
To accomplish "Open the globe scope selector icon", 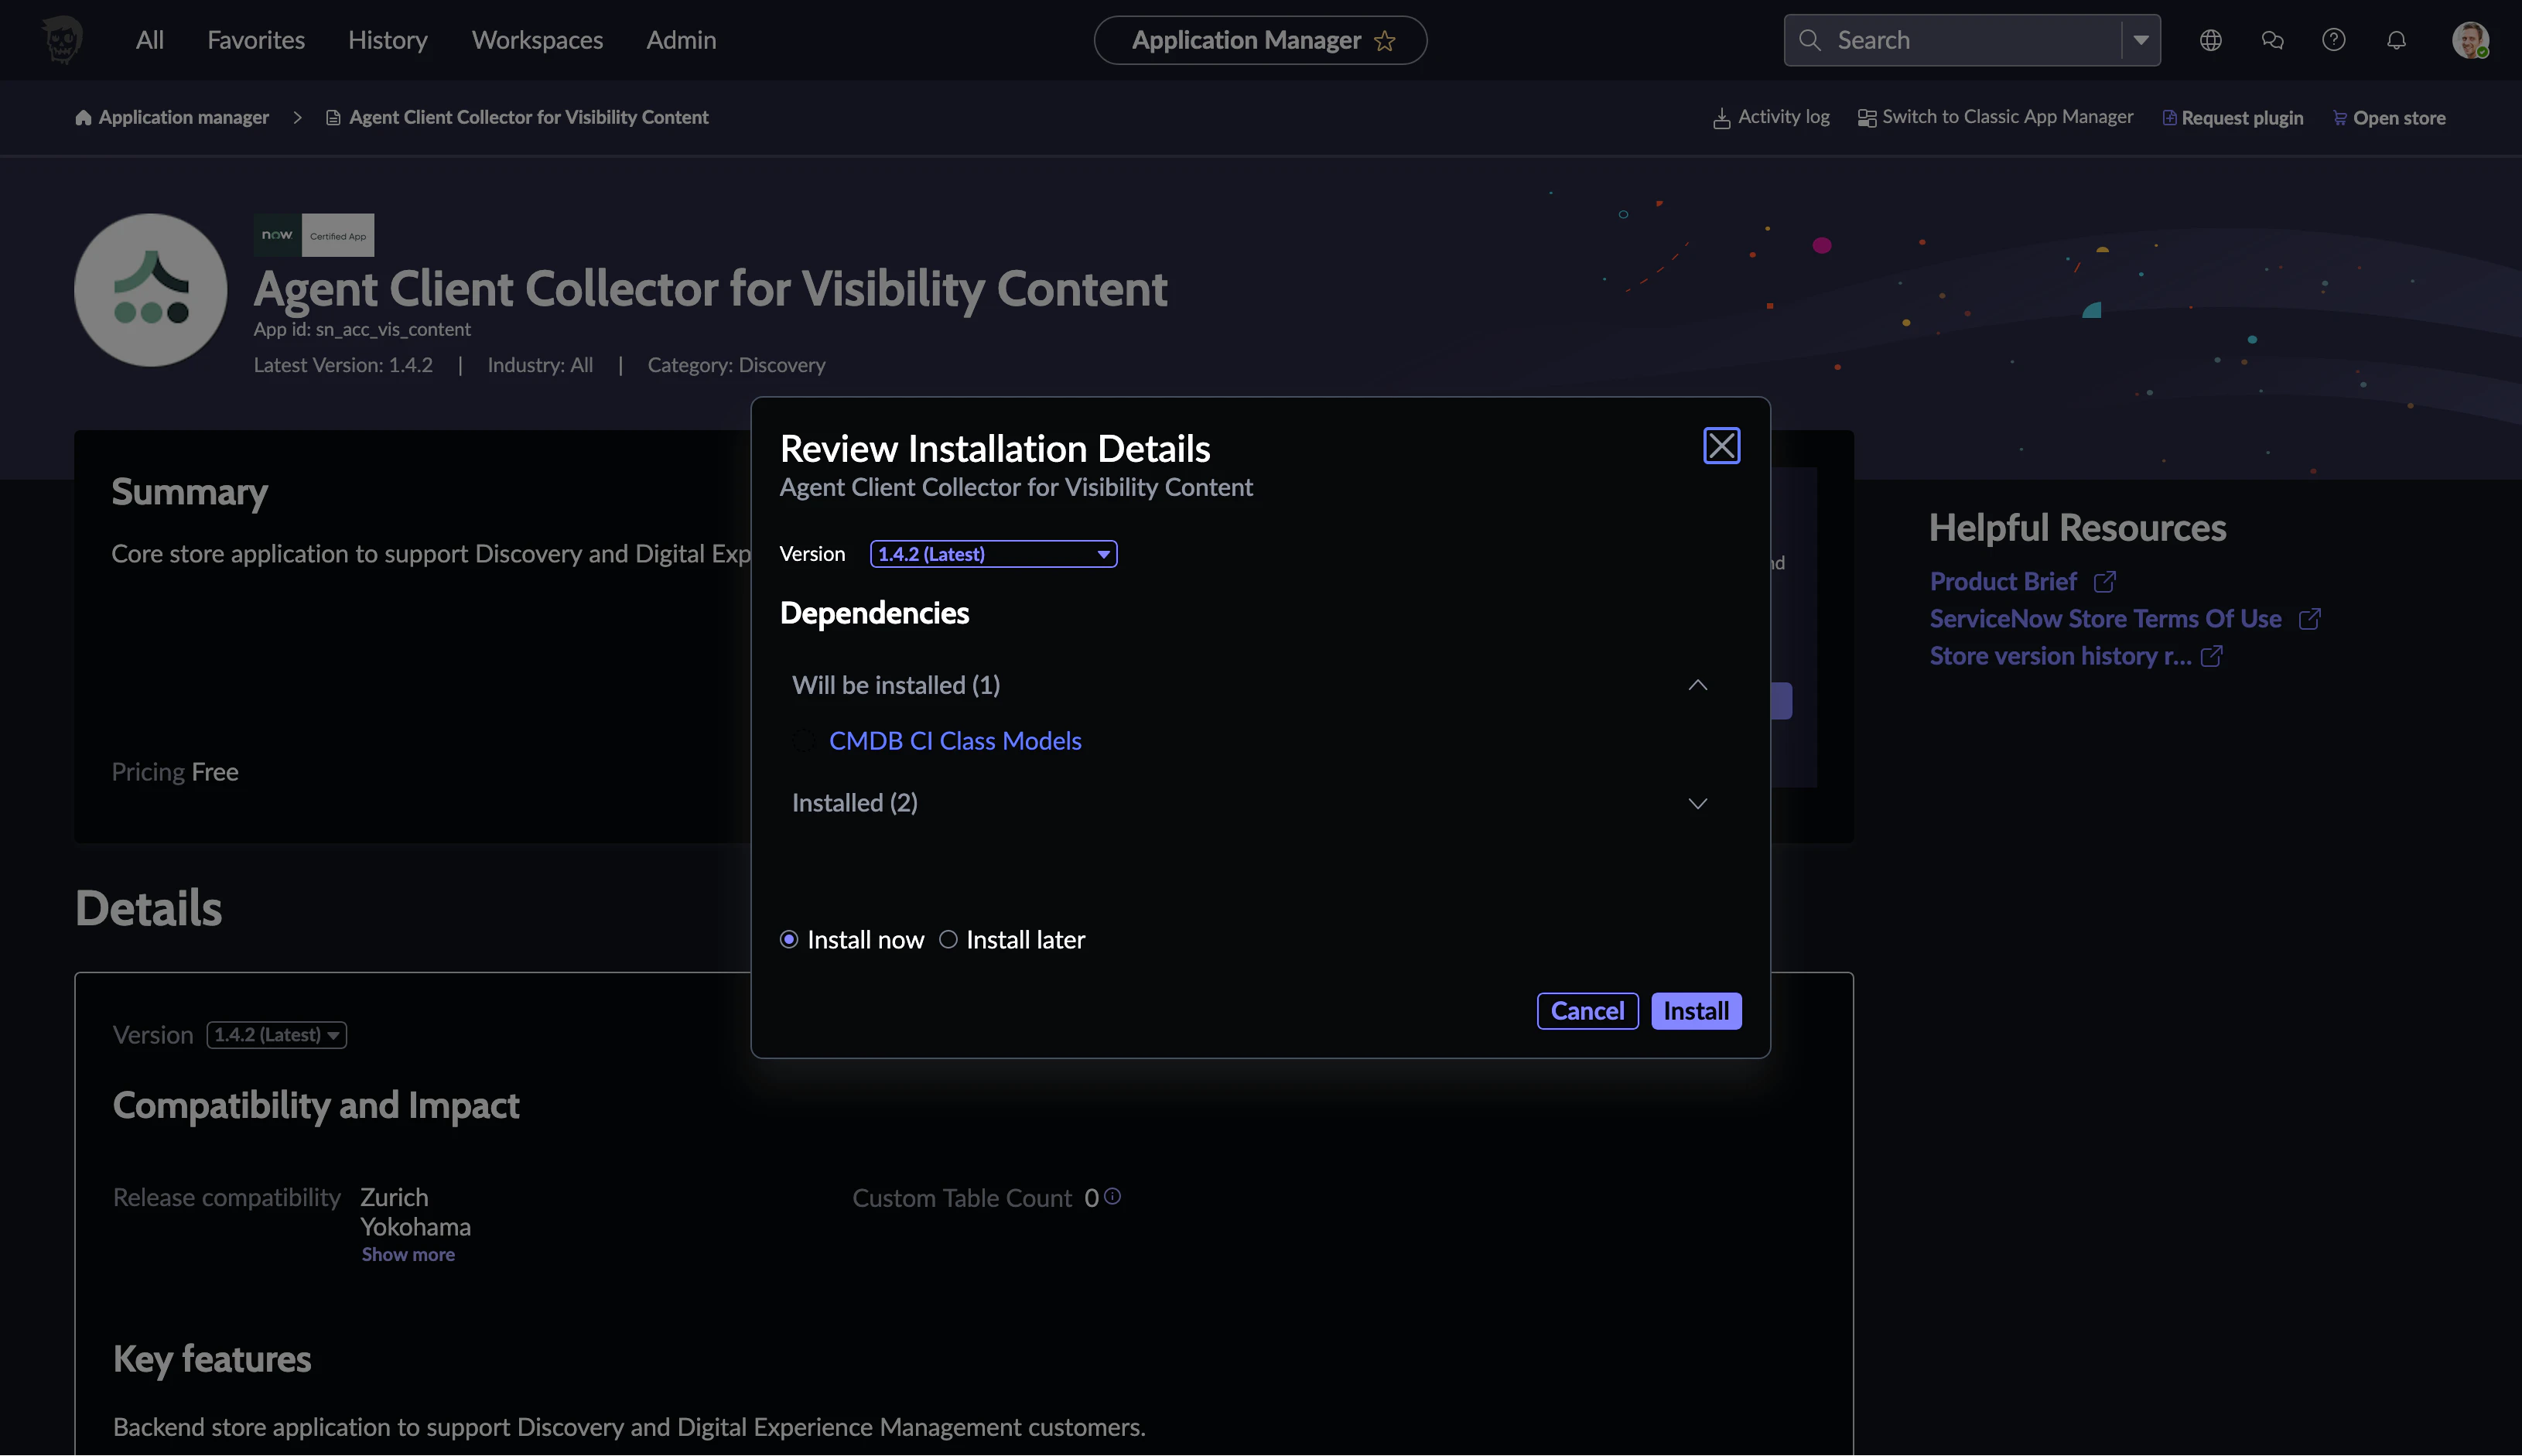I will tap(2210, 40).
